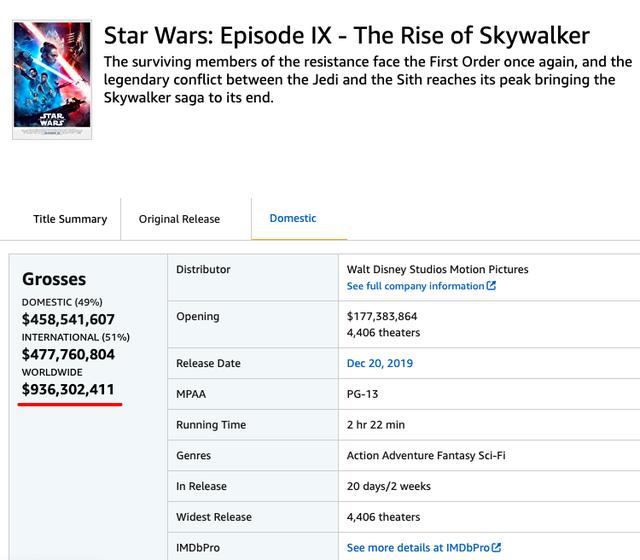This screenshot has width=640, height=560.
Task: Open See more details at IMDbPro
Action: [x=417, y=548]
